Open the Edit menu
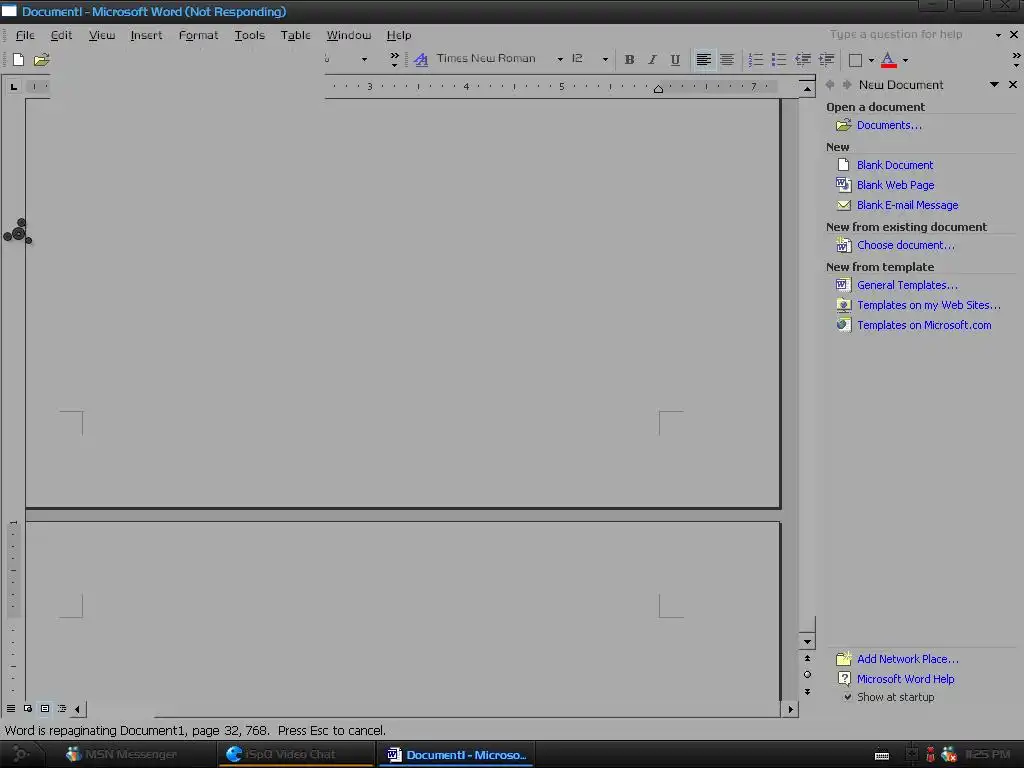This screenshot has height=768, width=1024. coord(61,35)
